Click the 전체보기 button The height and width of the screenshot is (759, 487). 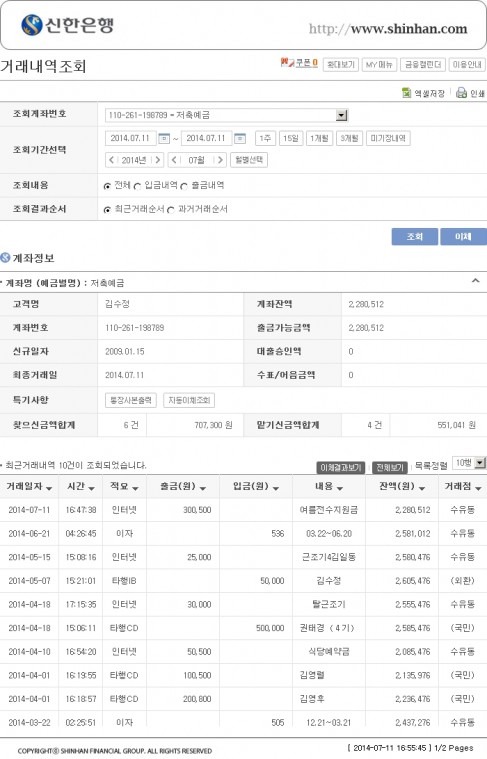389,468
